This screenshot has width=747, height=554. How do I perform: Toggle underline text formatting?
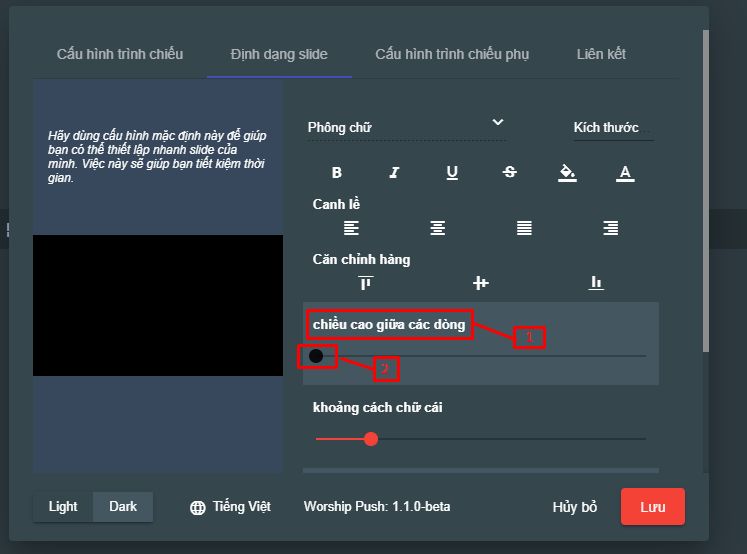[452, 172]
